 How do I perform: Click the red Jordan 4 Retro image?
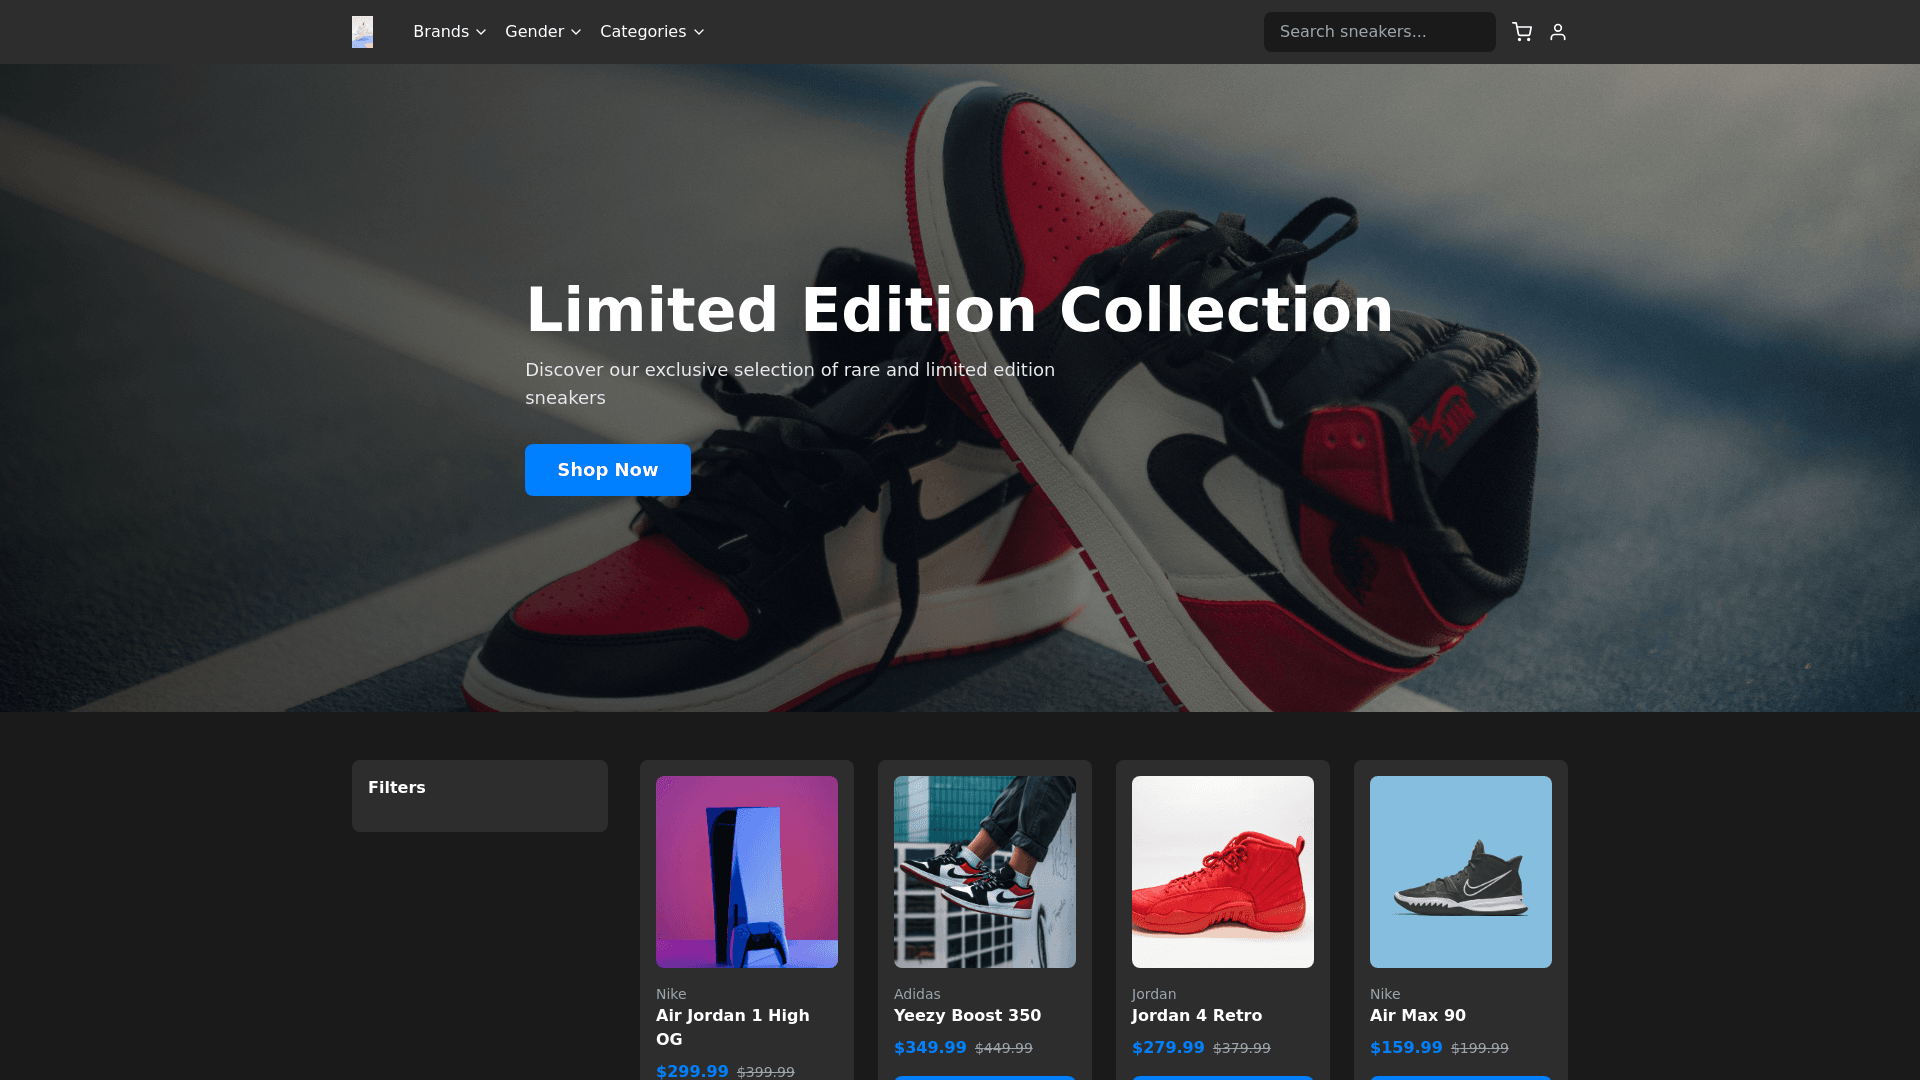click(1223, 871)
